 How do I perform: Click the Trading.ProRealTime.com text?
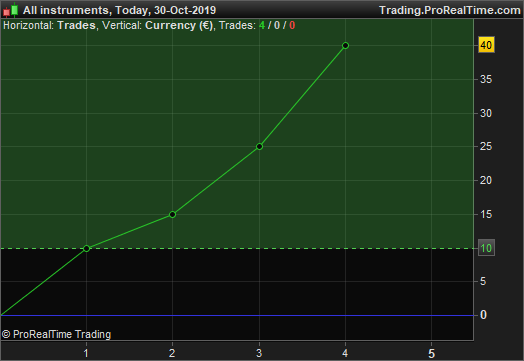click(x=450, y=10)
